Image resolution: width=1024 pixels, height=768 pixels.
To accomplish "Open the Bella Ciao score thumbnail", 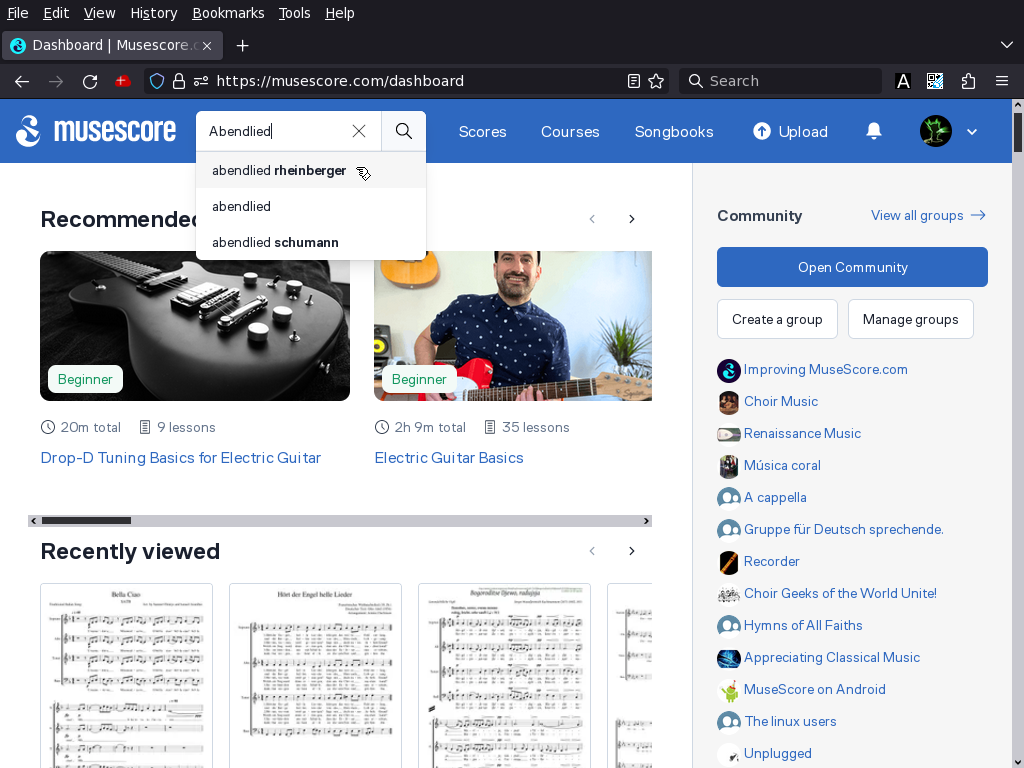I will [126, 676].
